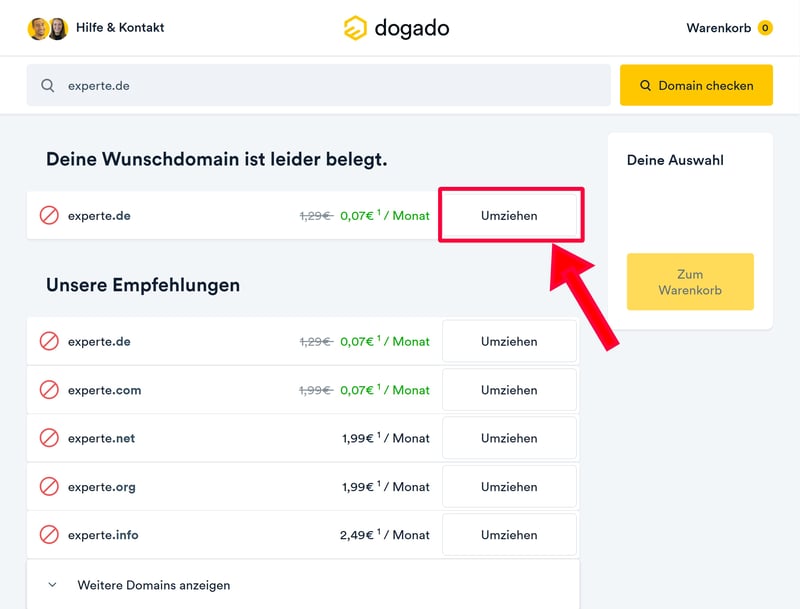The height and width of the screenshot is (609, 800).
Task: Open the Warenkorb link
Action: point(718,28)
